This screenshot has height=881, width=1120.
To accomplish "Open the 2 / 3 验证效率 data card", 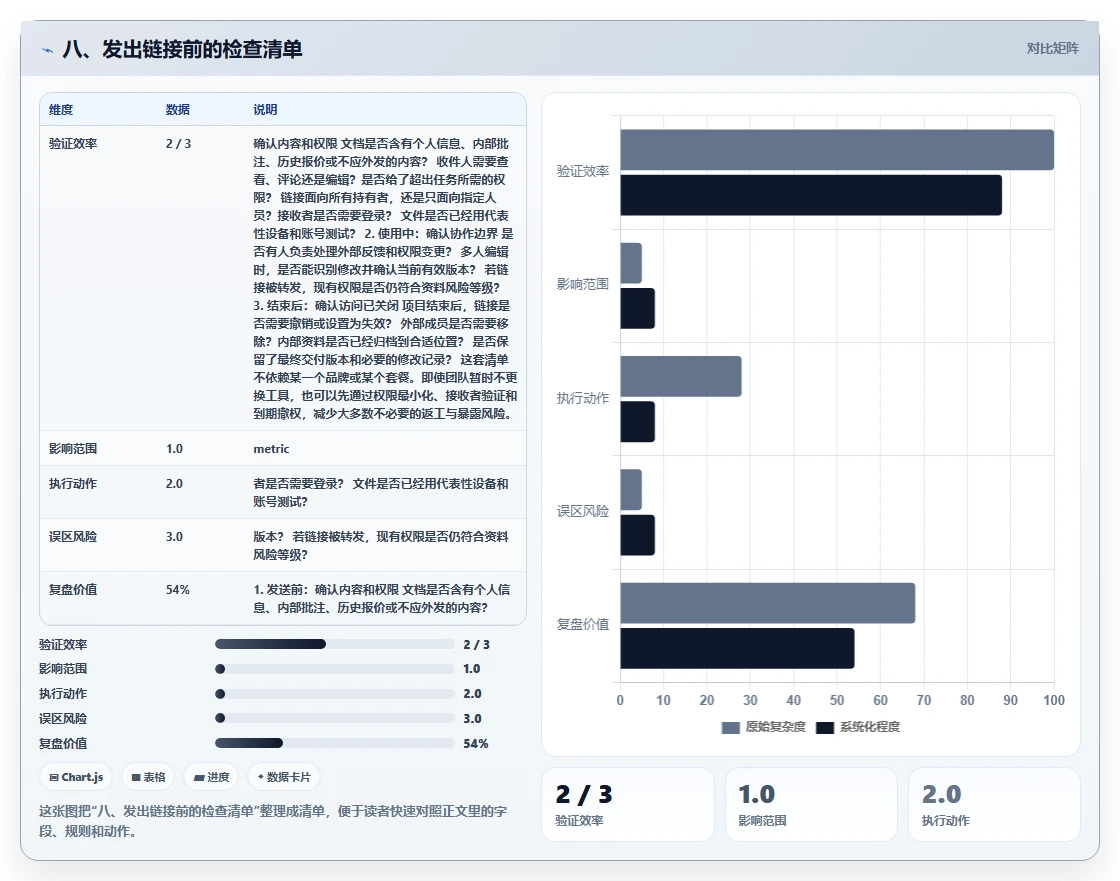I will (627, 805).
